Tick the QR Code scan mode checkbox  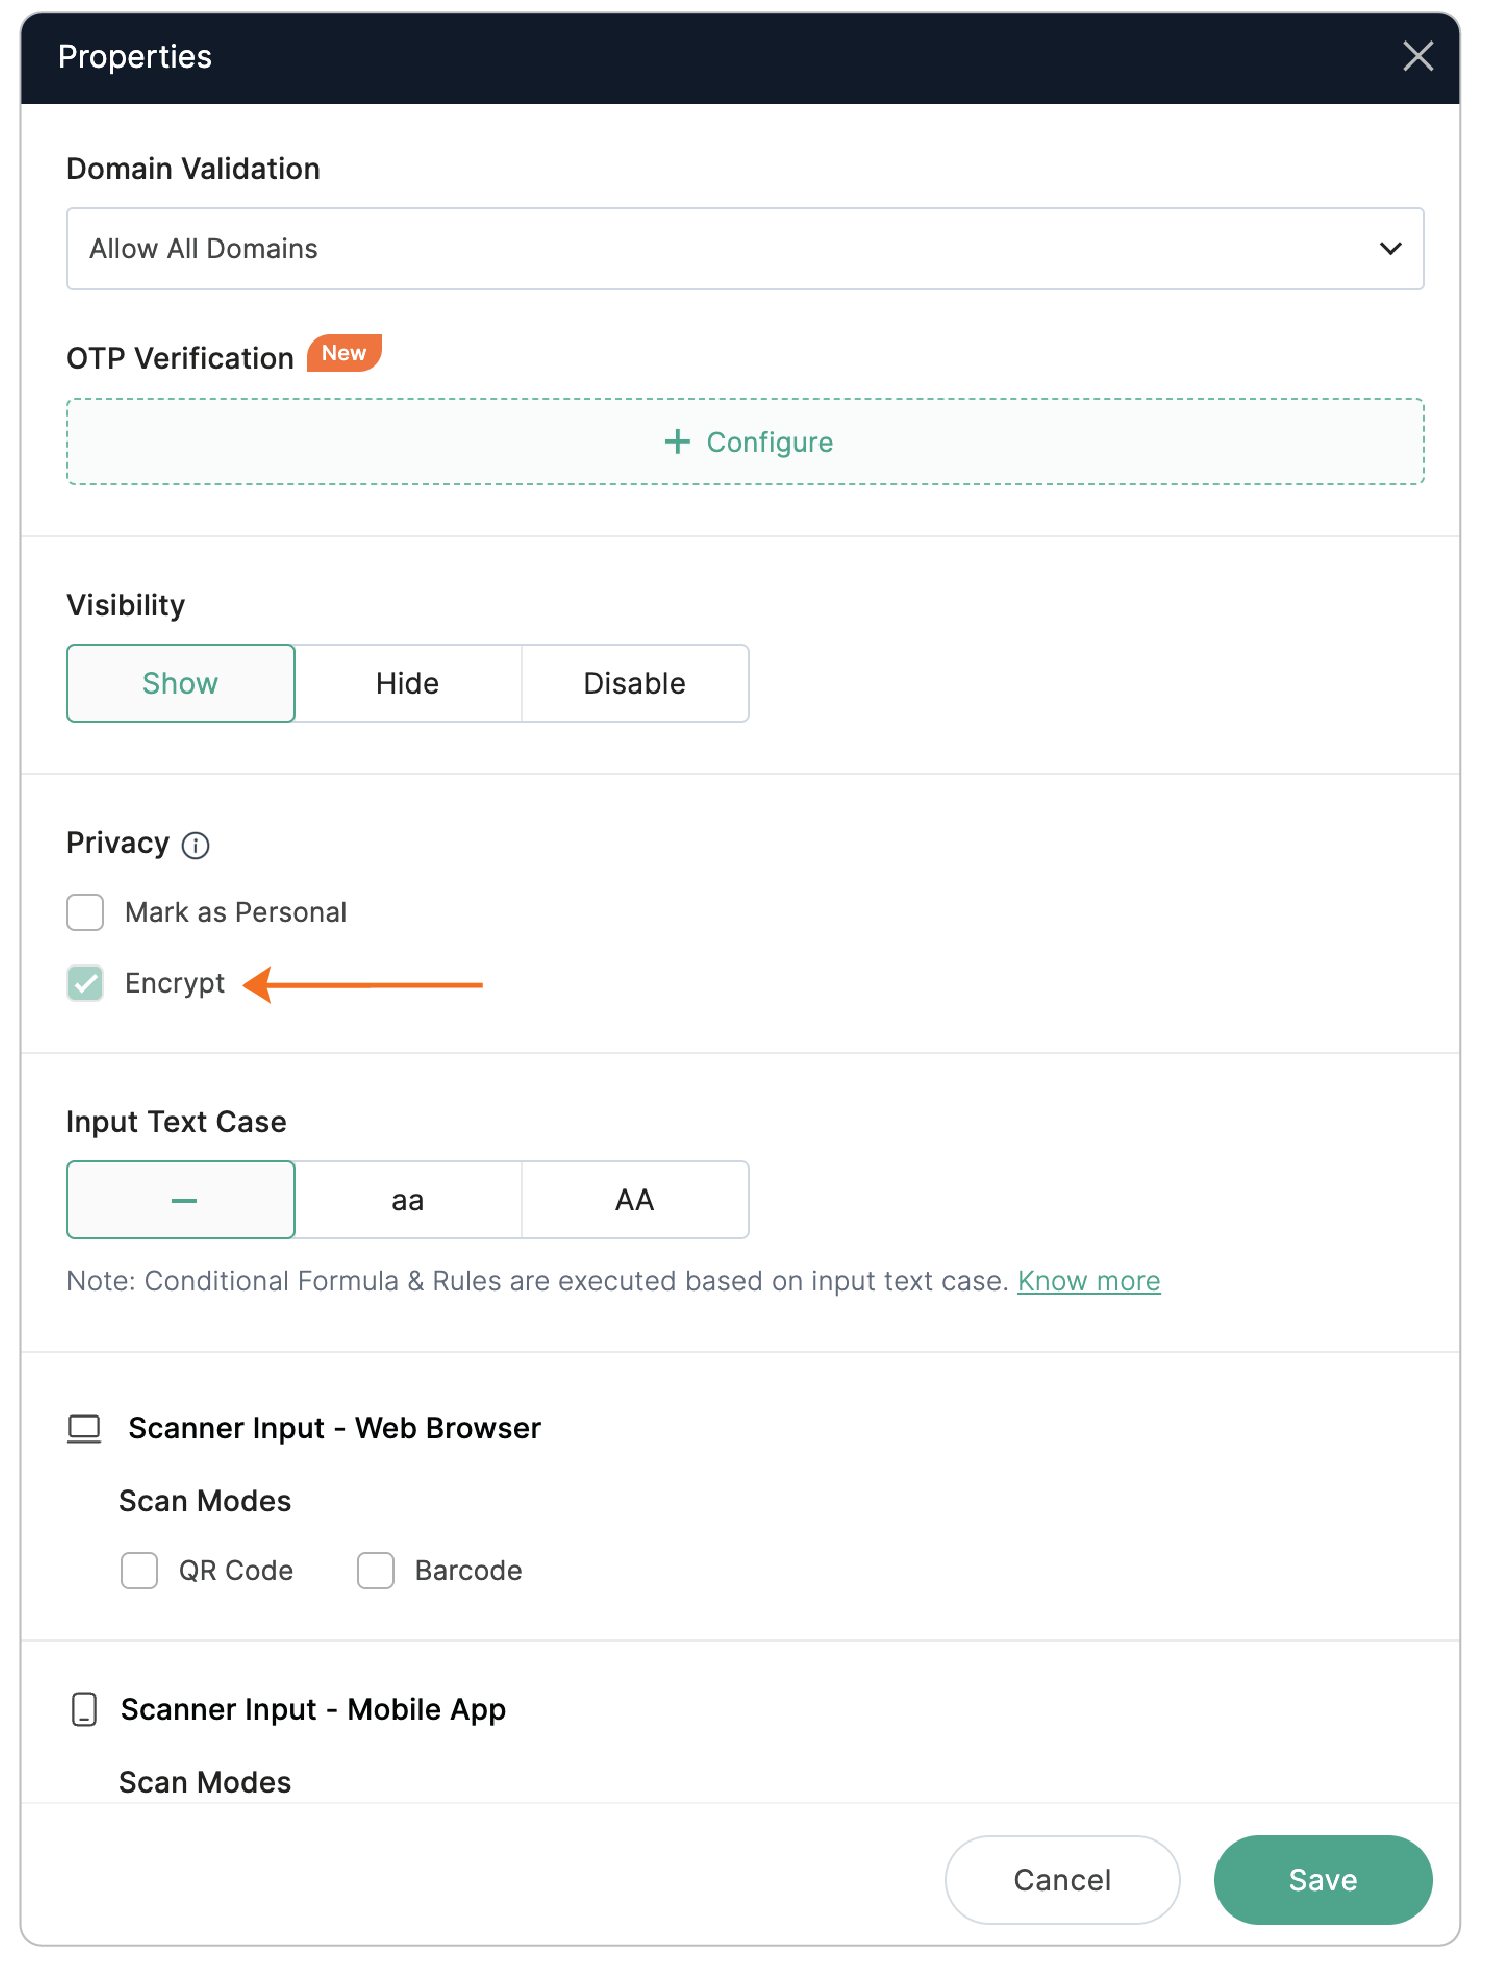[140, 1570]
